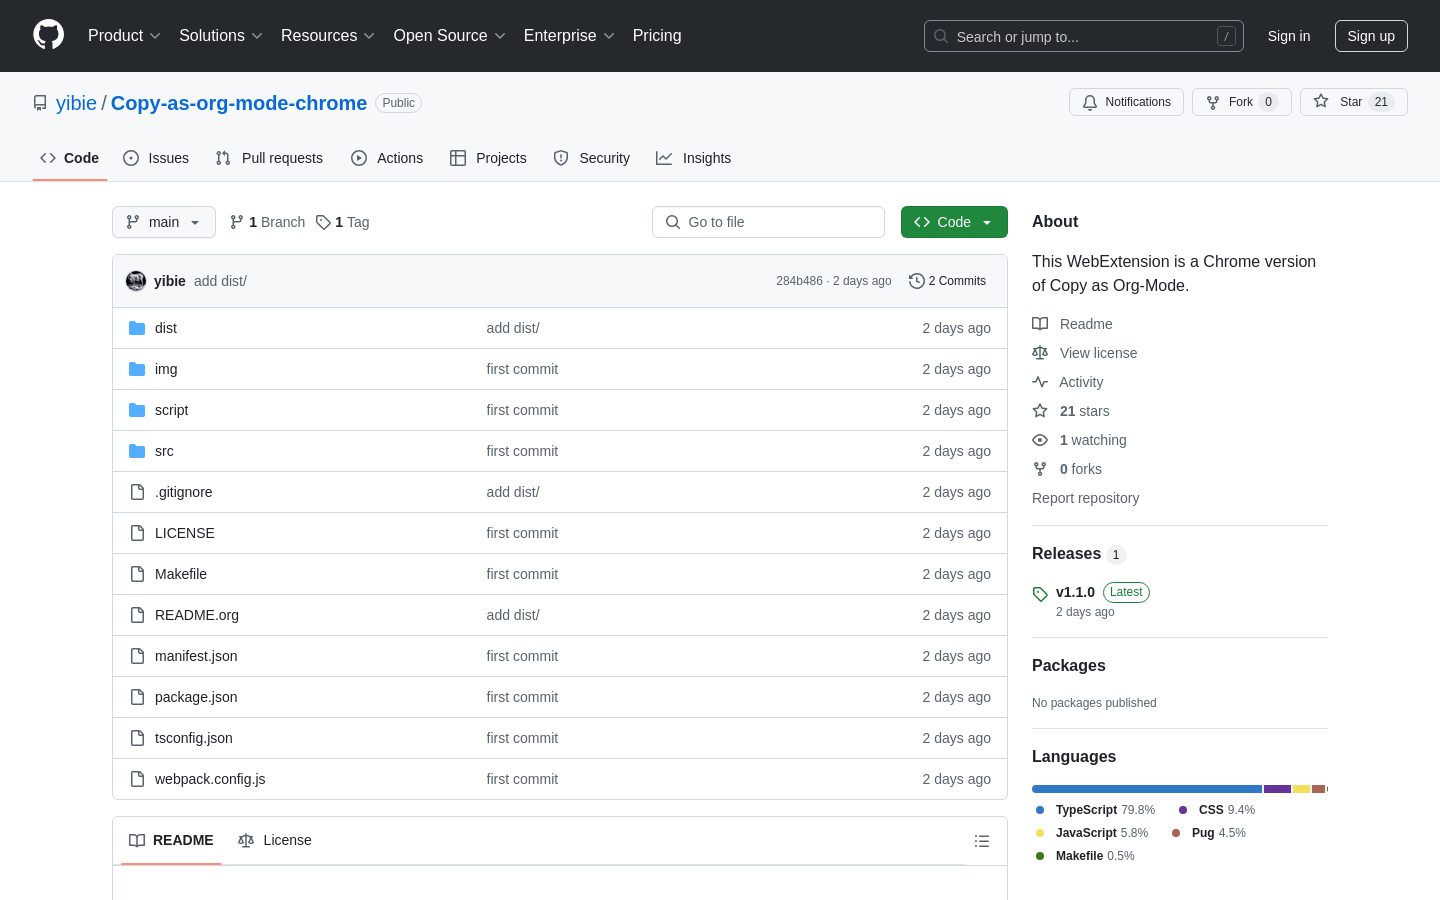Image resolution: width=1440 pixels, height=900 pixels.
Task: Open the Projects tab
Action: [x=488, y=158]
